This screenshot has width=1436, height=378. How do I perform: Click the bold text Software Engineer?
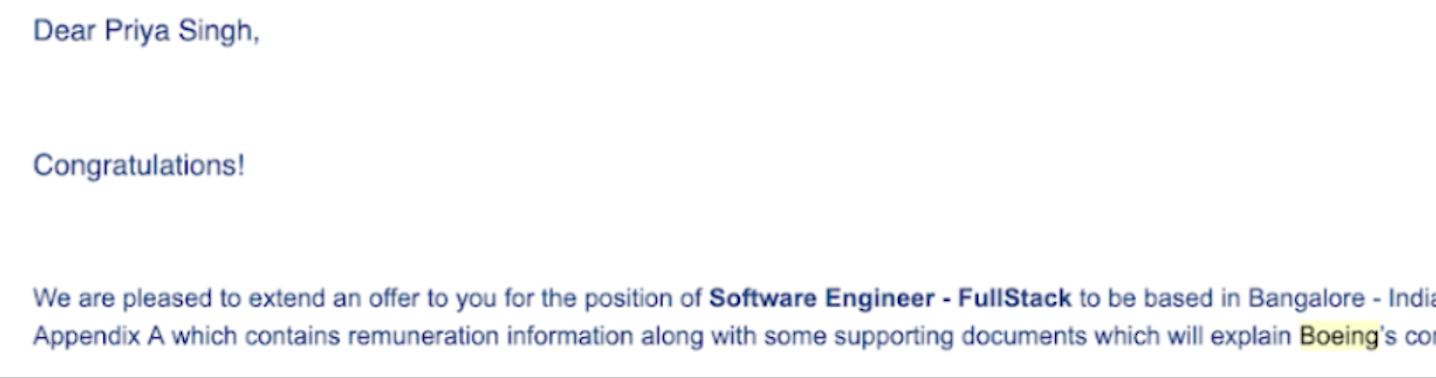(x=822, y=299)
